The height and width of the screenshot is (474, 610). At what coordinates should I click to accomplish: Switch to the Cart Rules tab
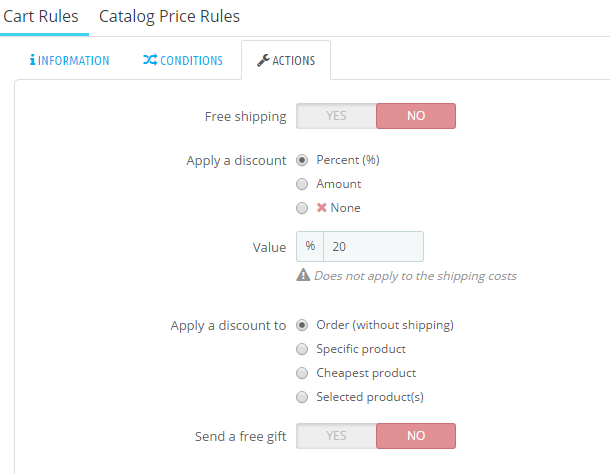[41, 16]
